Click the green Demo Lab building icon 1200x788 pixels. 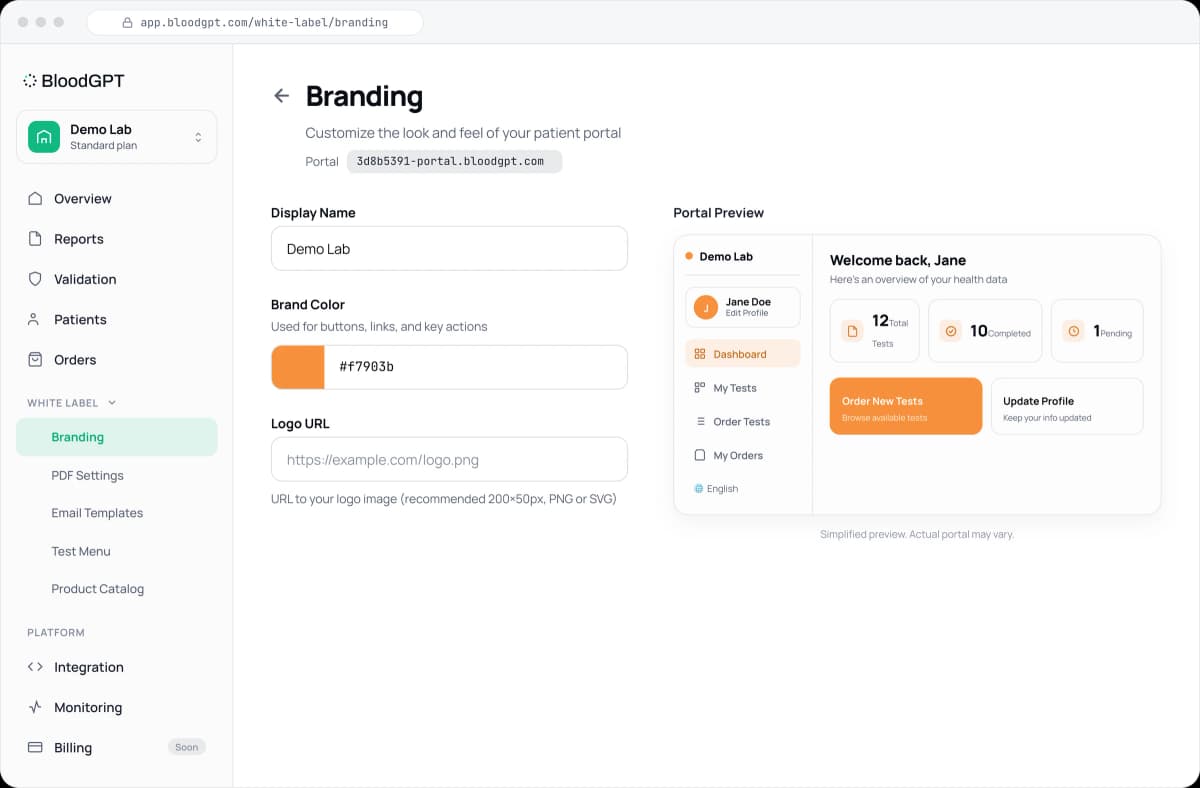[44, 137]
